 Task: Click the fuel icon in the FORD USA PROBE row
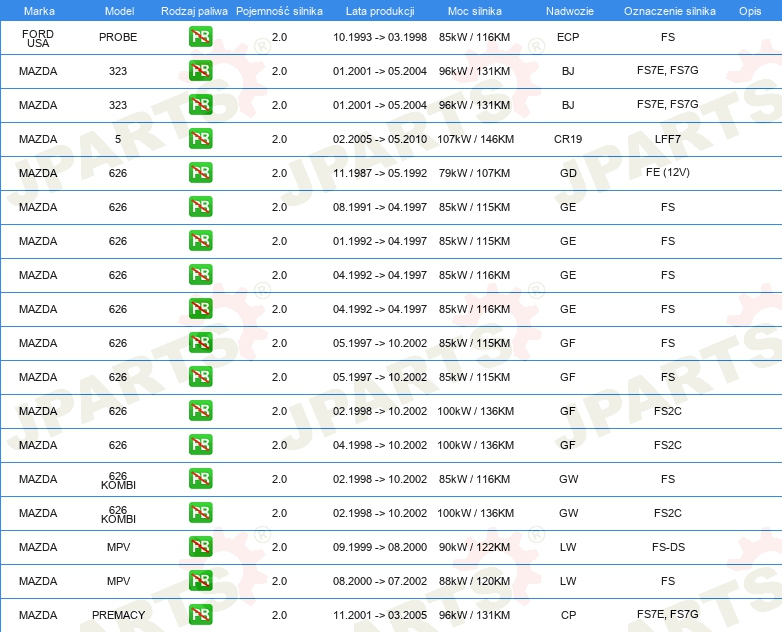pos(200,37)
